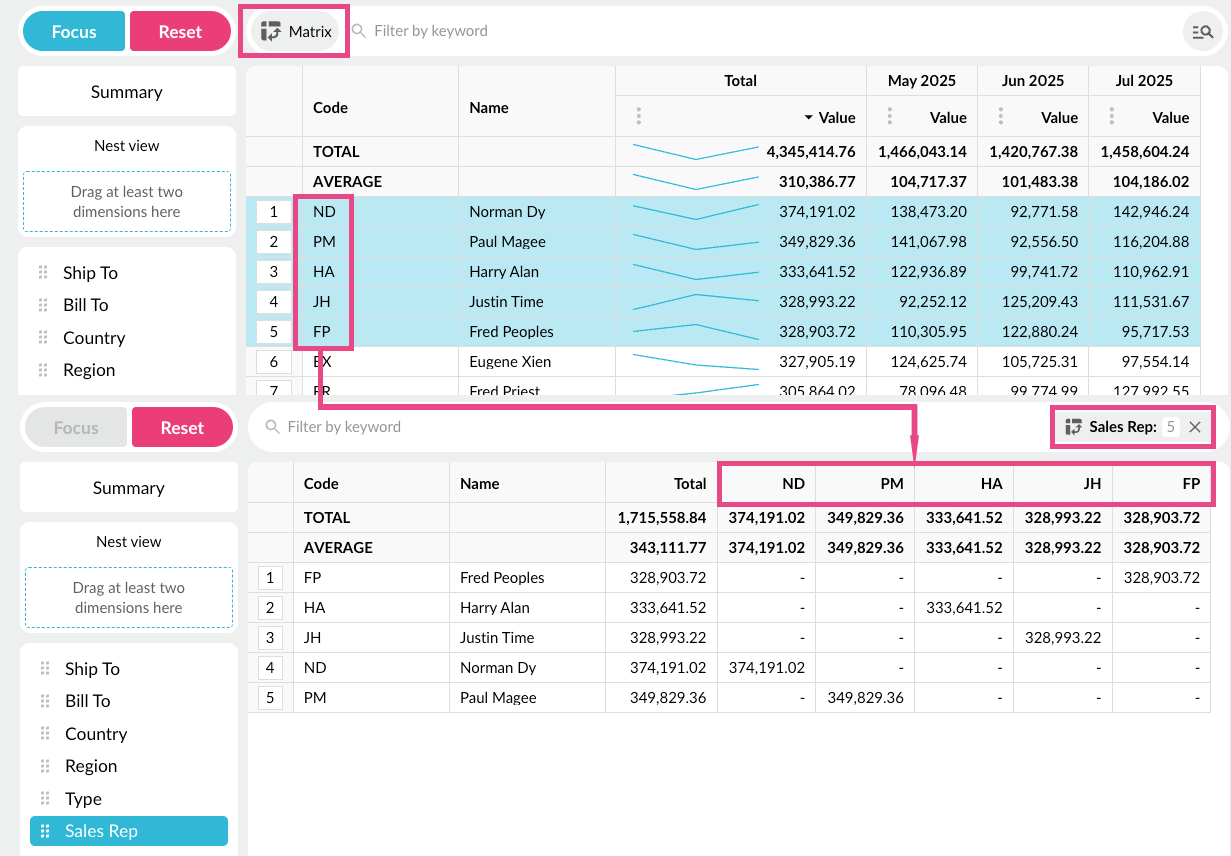1231x856 pixels.
Task: Select row number 6 box for Eugene Xien
Action: (273, 362)
